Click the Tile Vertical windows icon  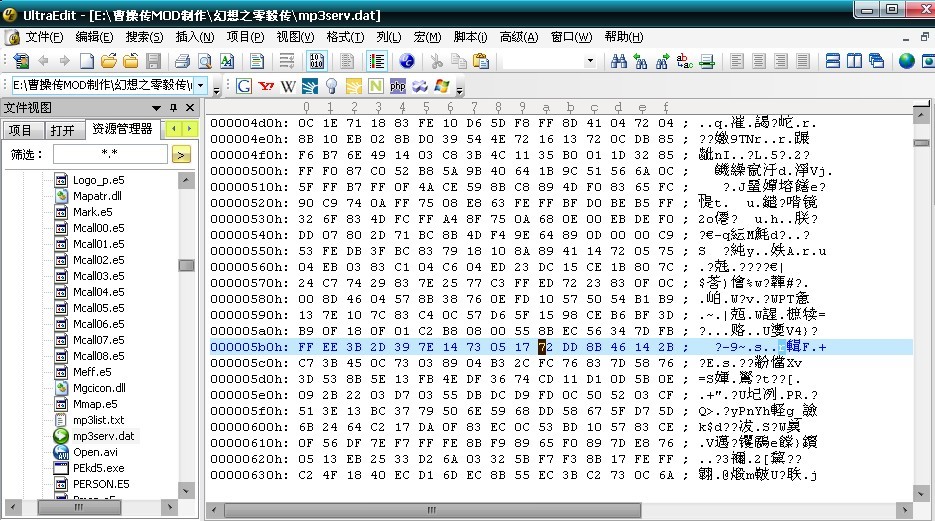[854, 61]
